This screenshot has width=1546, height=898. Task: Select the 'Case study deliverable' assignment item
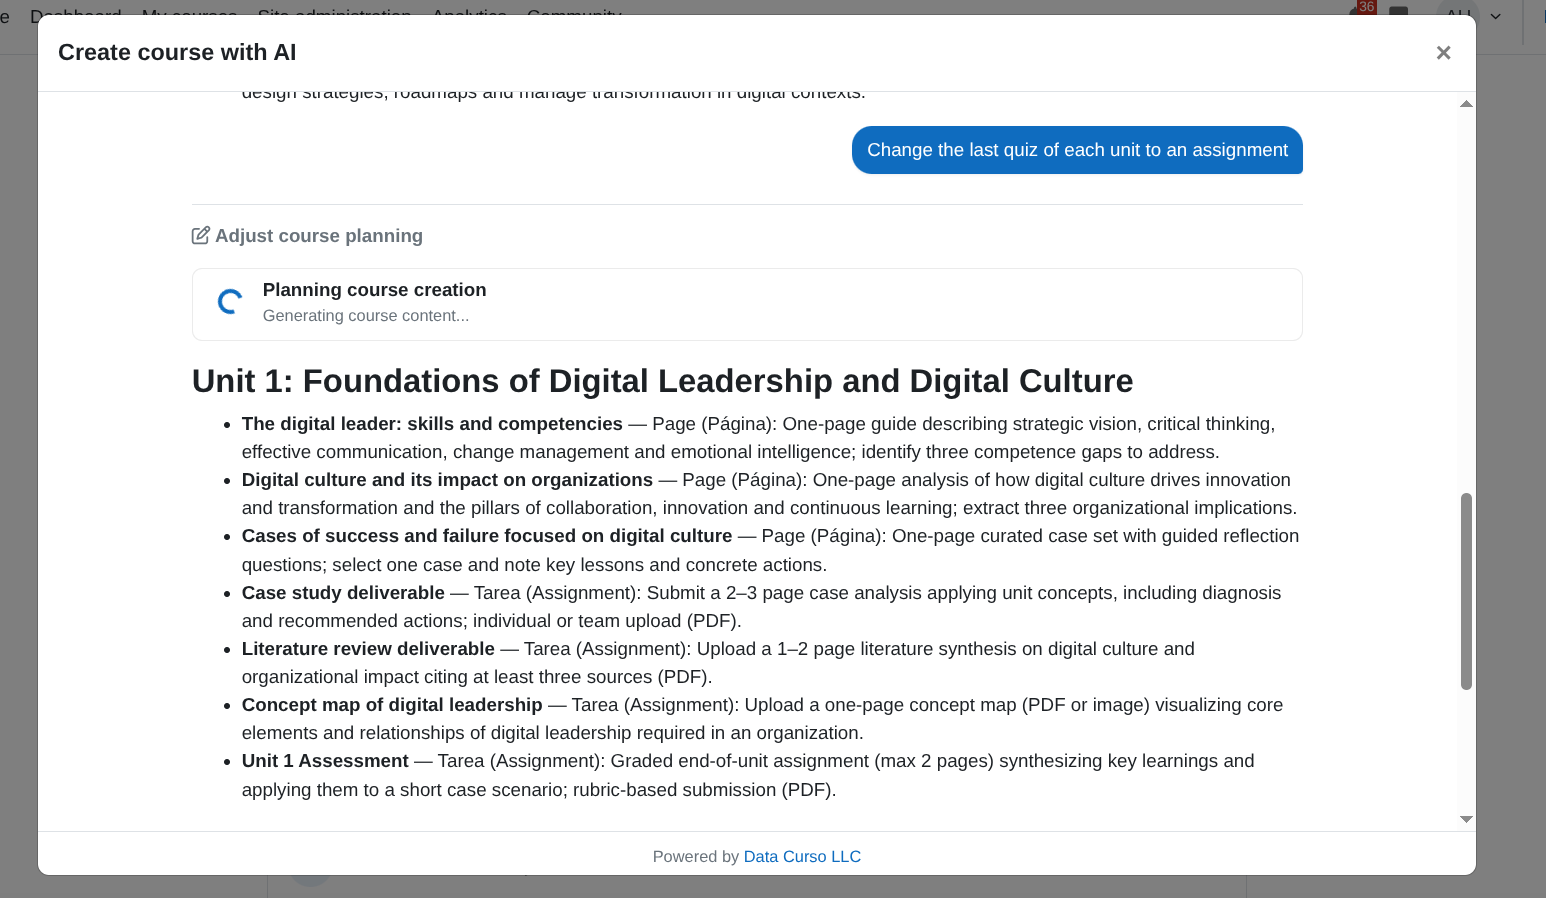tap(343, 593)
